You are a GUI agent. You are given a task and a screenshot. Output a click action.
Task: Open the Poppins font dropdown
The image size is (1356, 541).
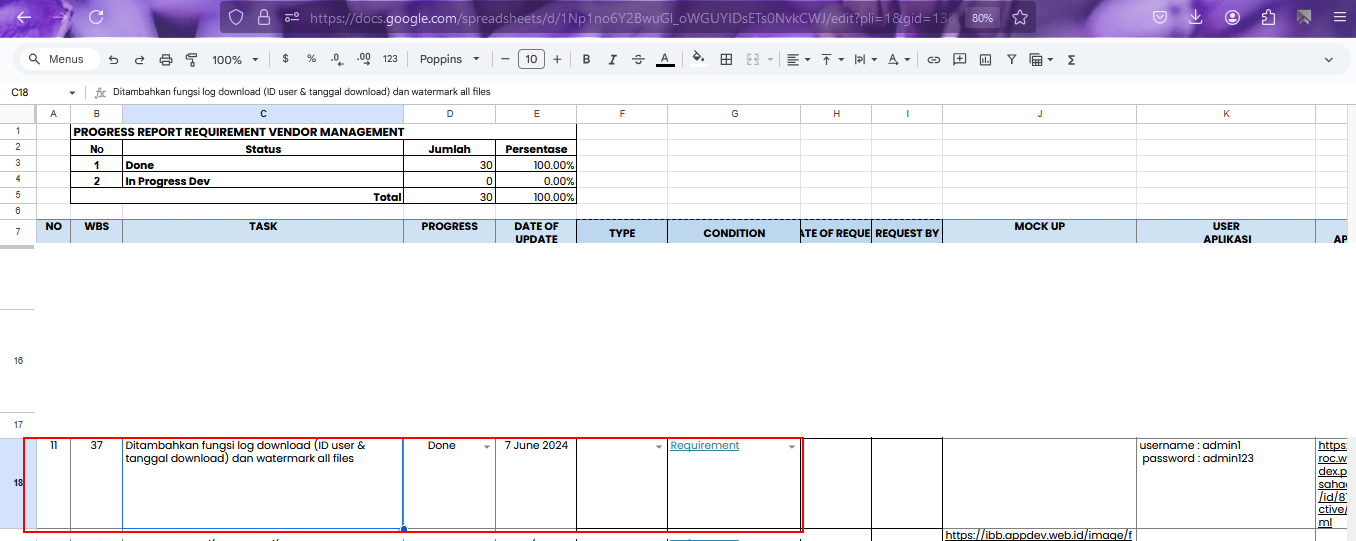(x=450, y=60)
